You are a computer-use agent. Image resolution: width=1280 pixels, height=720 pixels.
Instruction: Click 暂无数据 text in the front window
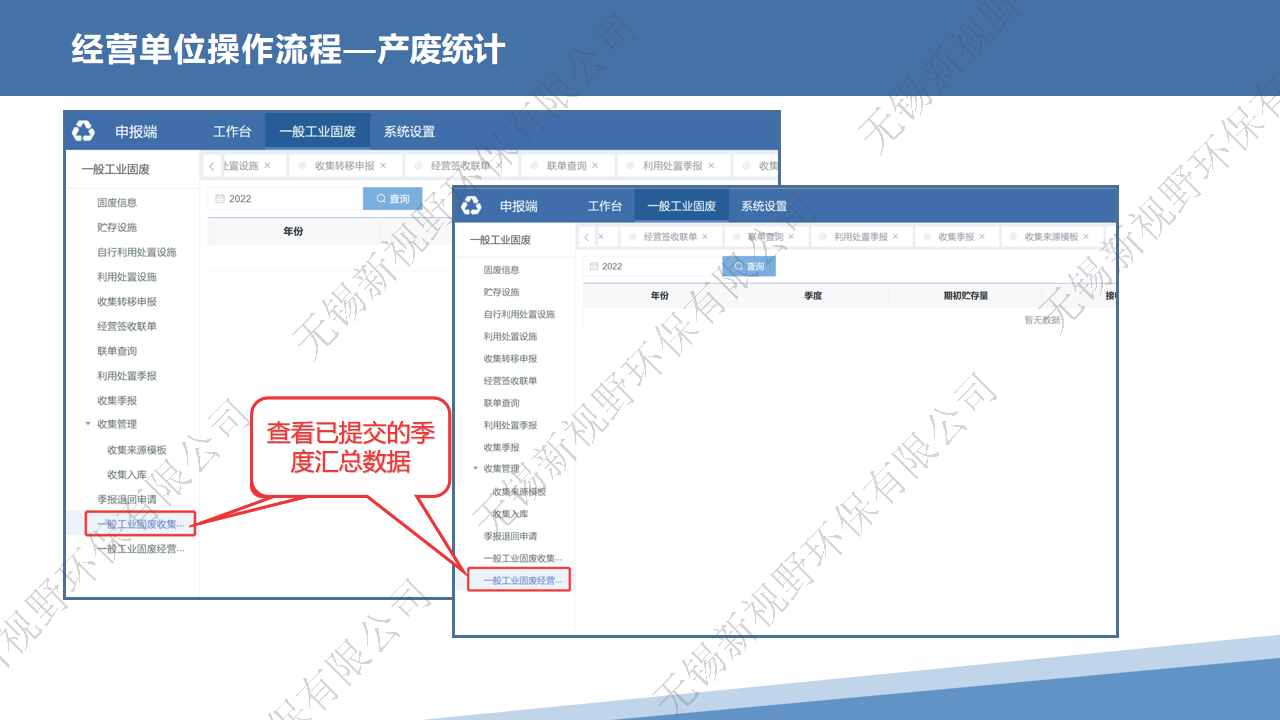pyautogui.click(x=1042, y=321)
